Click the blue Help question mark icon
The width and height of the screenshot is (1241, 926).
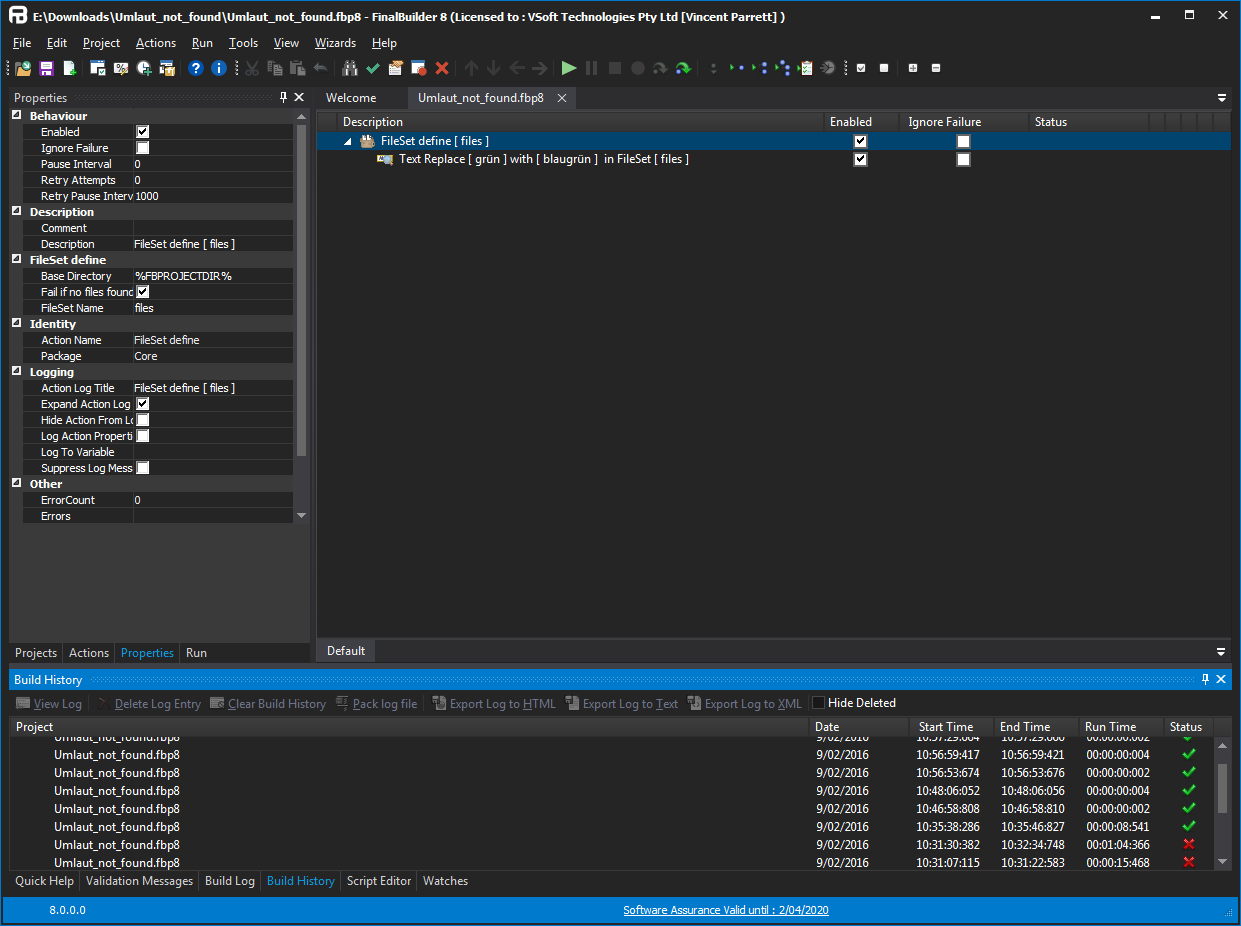[x=196, y=68]
